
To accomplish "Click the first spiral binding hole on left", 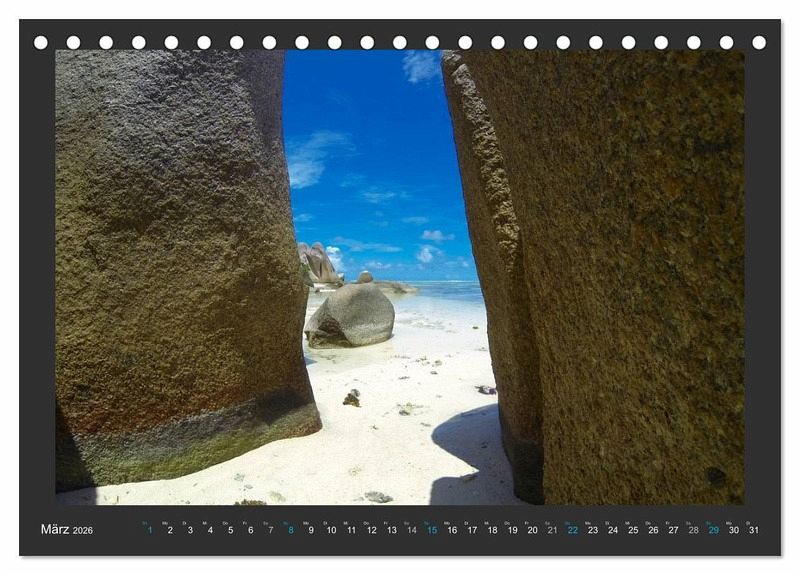I will tap(41, 42).
